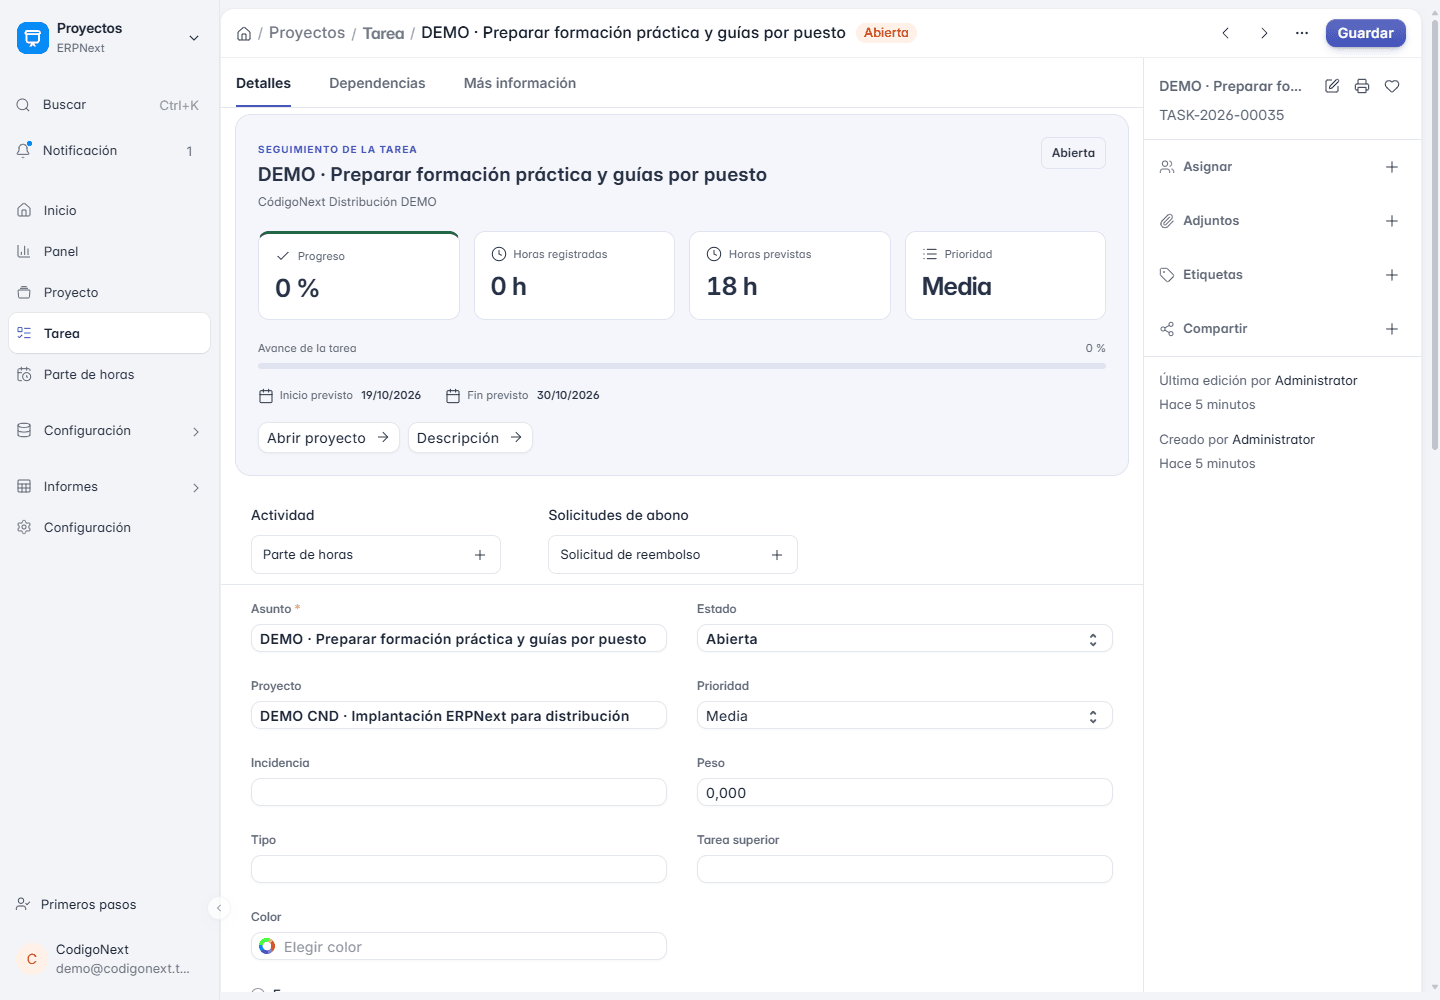The image size is (1440, 1000).
Task: Click the Tarea breadcrumb link
Action: click(384, 34)
